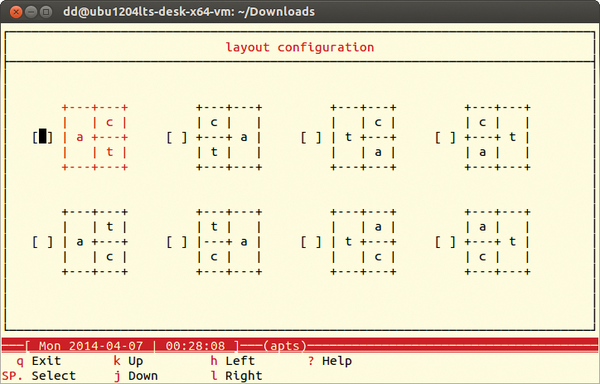
Task: Click the top row third layout diagram
Action: 363,137
